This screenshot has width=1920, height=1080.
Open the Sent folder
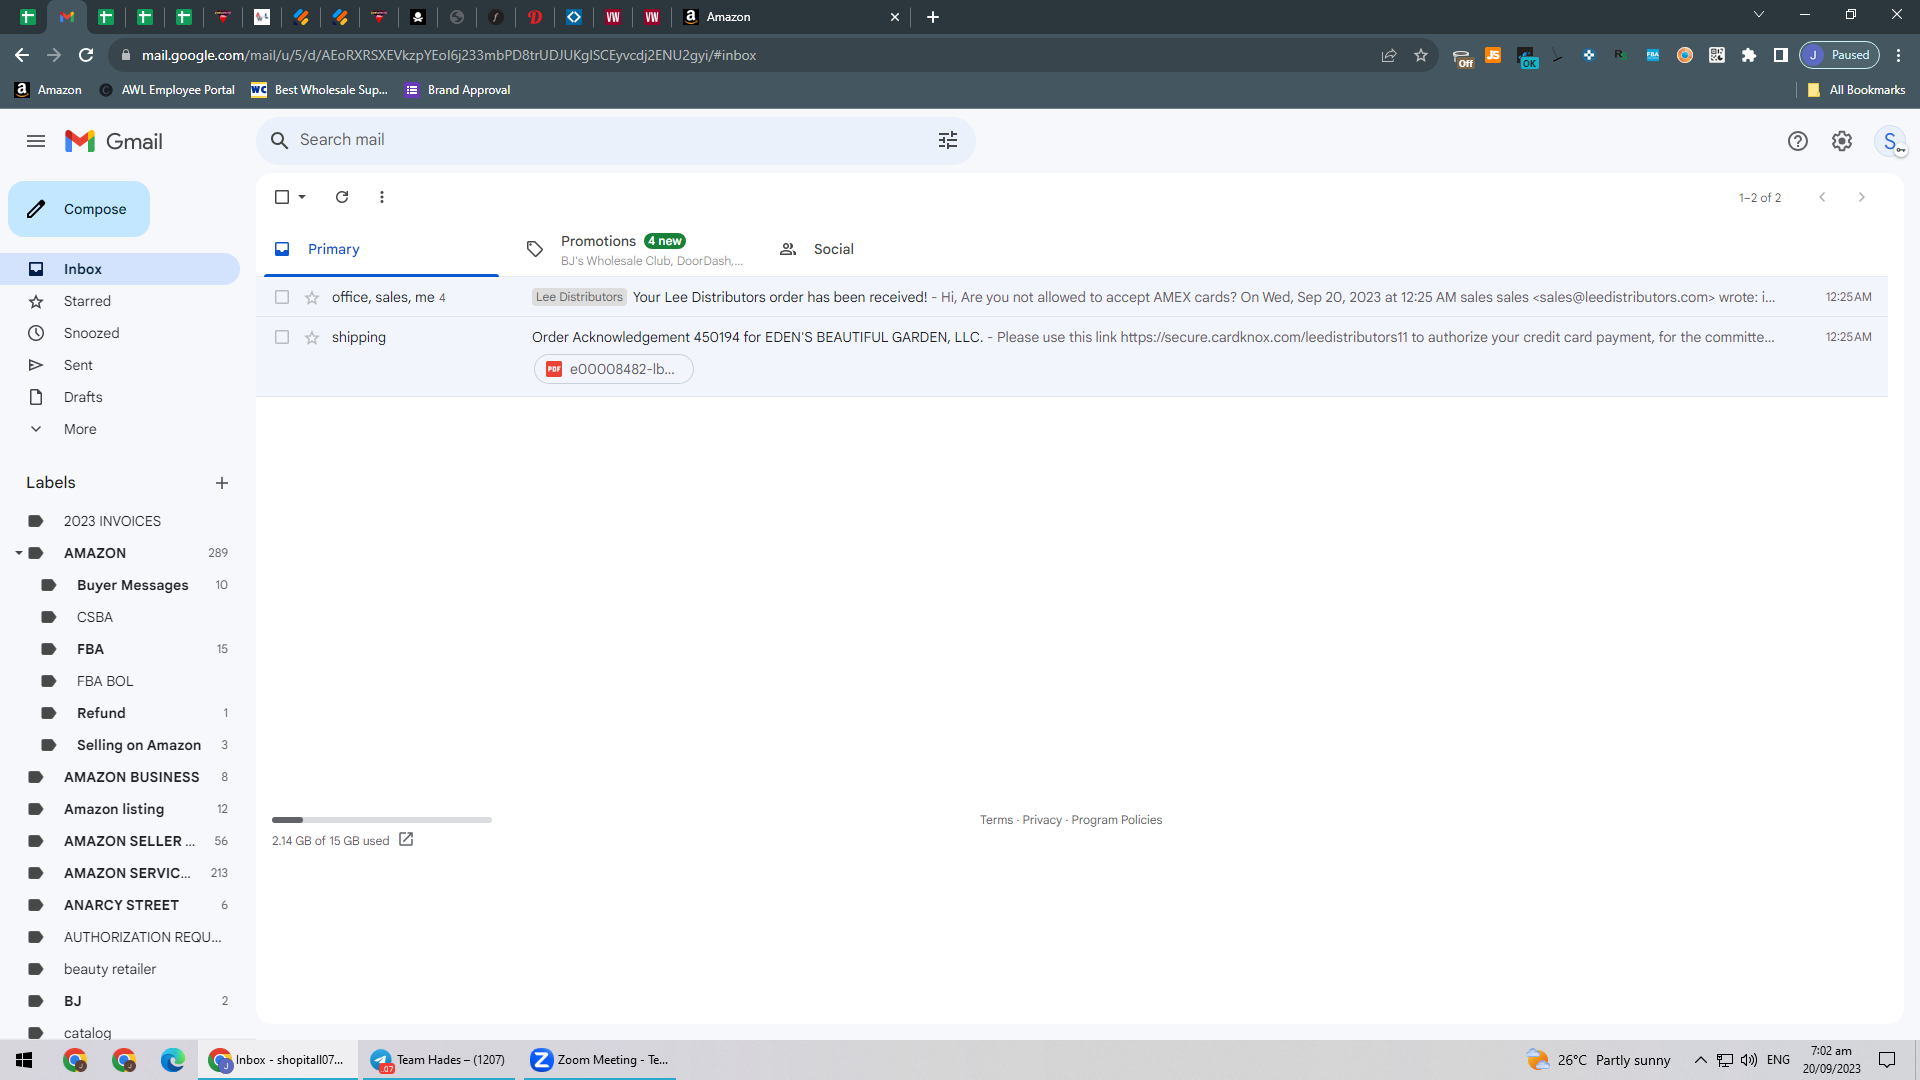pos(120,365)
